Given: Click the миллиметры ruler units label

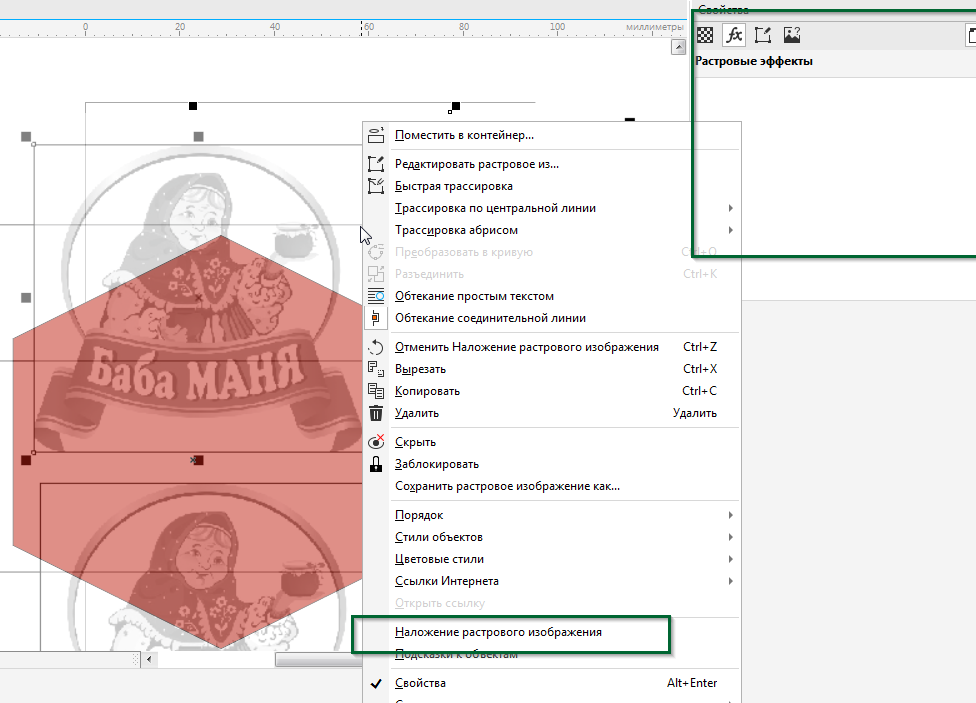Looking at the screenshot, I should [x=654, y=27].
